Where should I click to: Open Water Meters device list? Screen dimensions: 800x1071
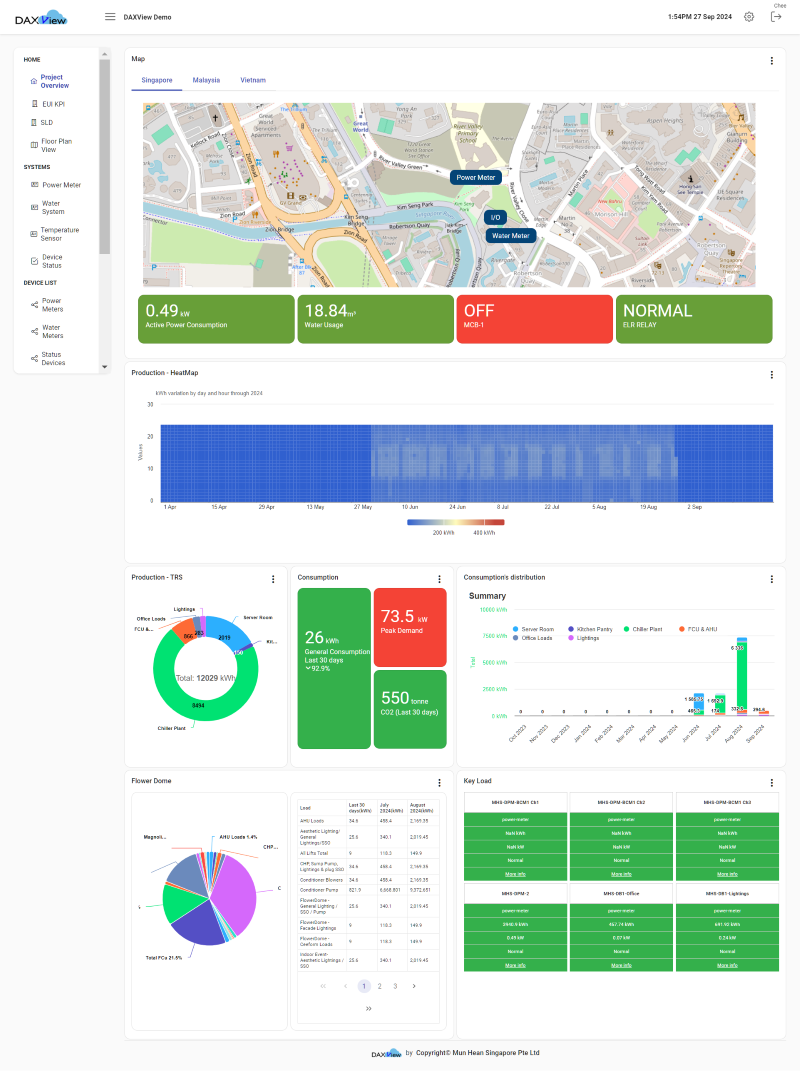[x=52, y=331]
